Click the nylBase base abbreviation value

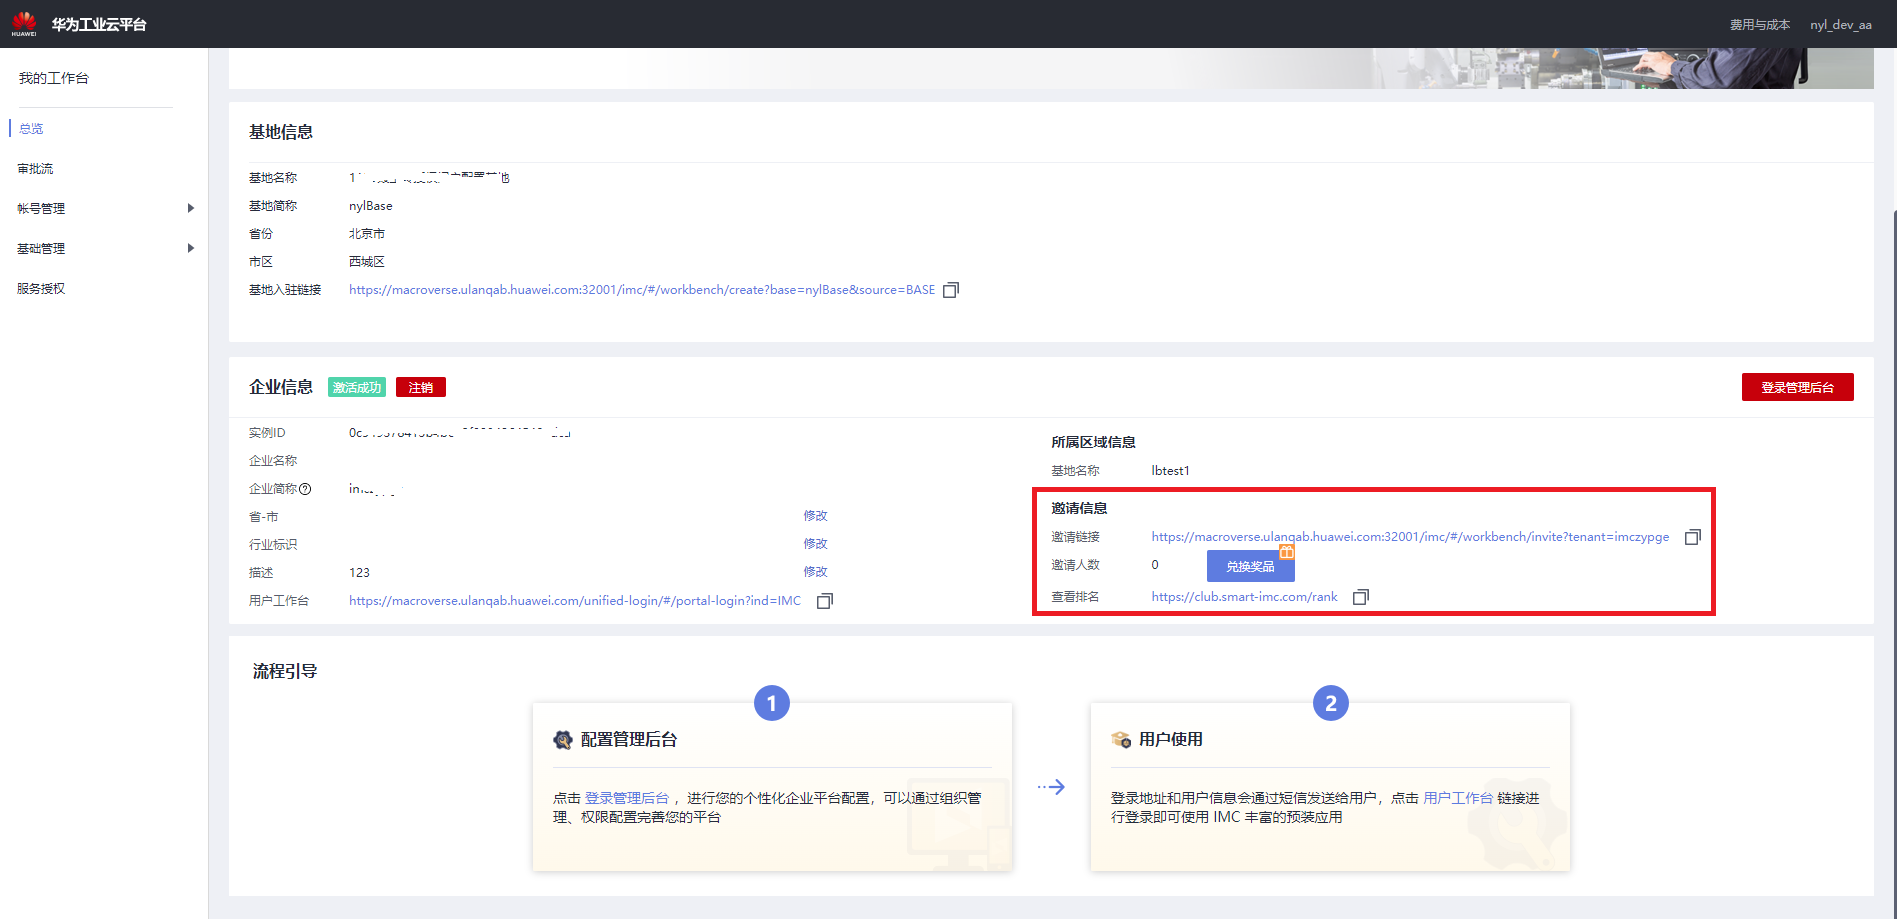pos(371,206)
